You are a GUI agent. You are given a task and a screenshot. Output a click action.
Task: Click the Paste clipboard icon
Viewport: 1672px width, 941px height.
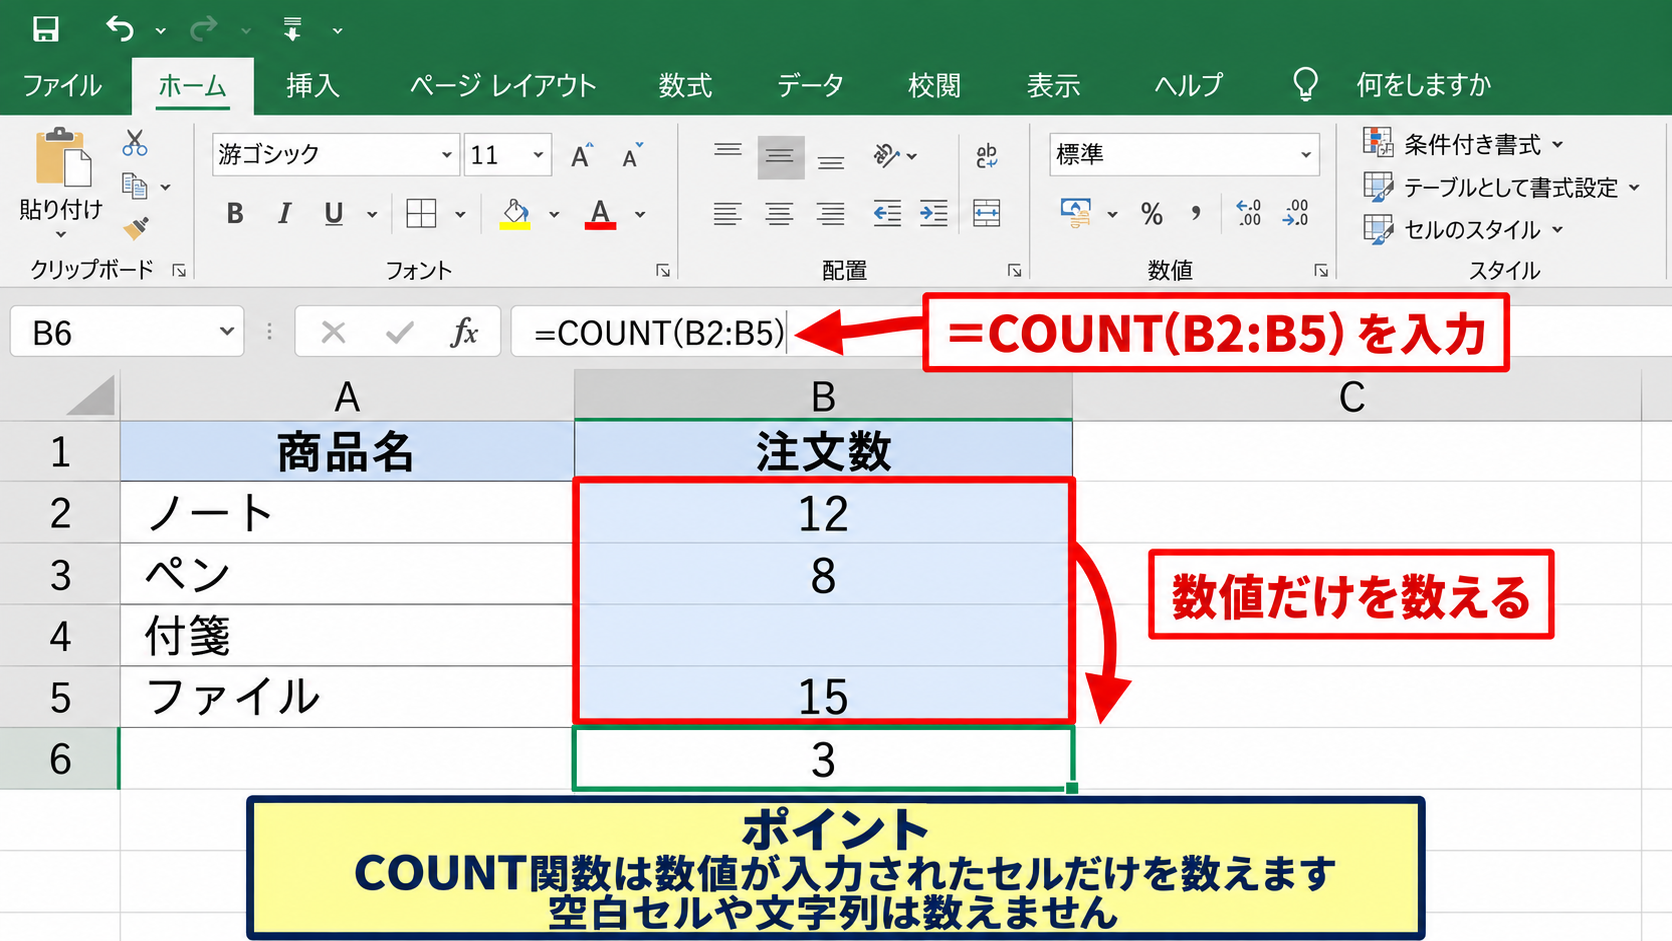[x=63, y=158]
